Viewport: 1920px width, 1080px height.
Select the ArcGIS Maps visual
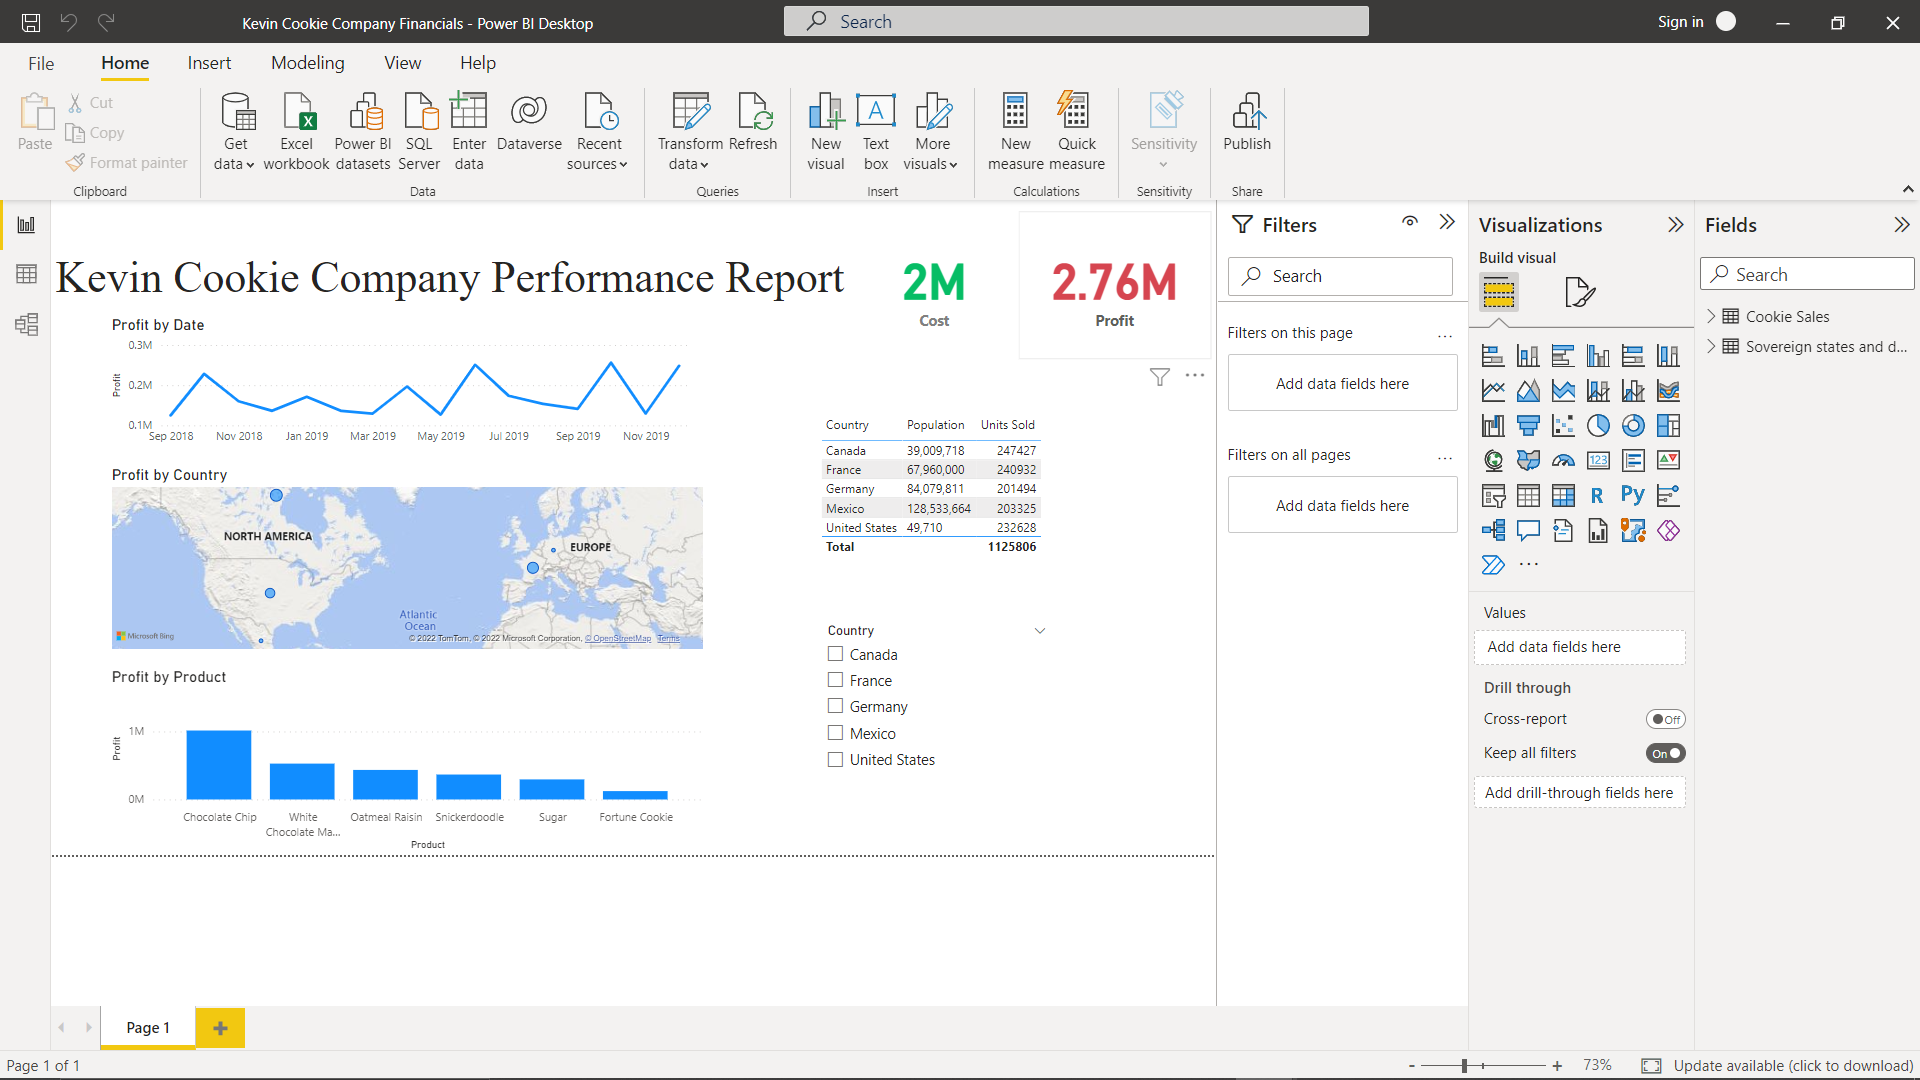(1633, 531)
